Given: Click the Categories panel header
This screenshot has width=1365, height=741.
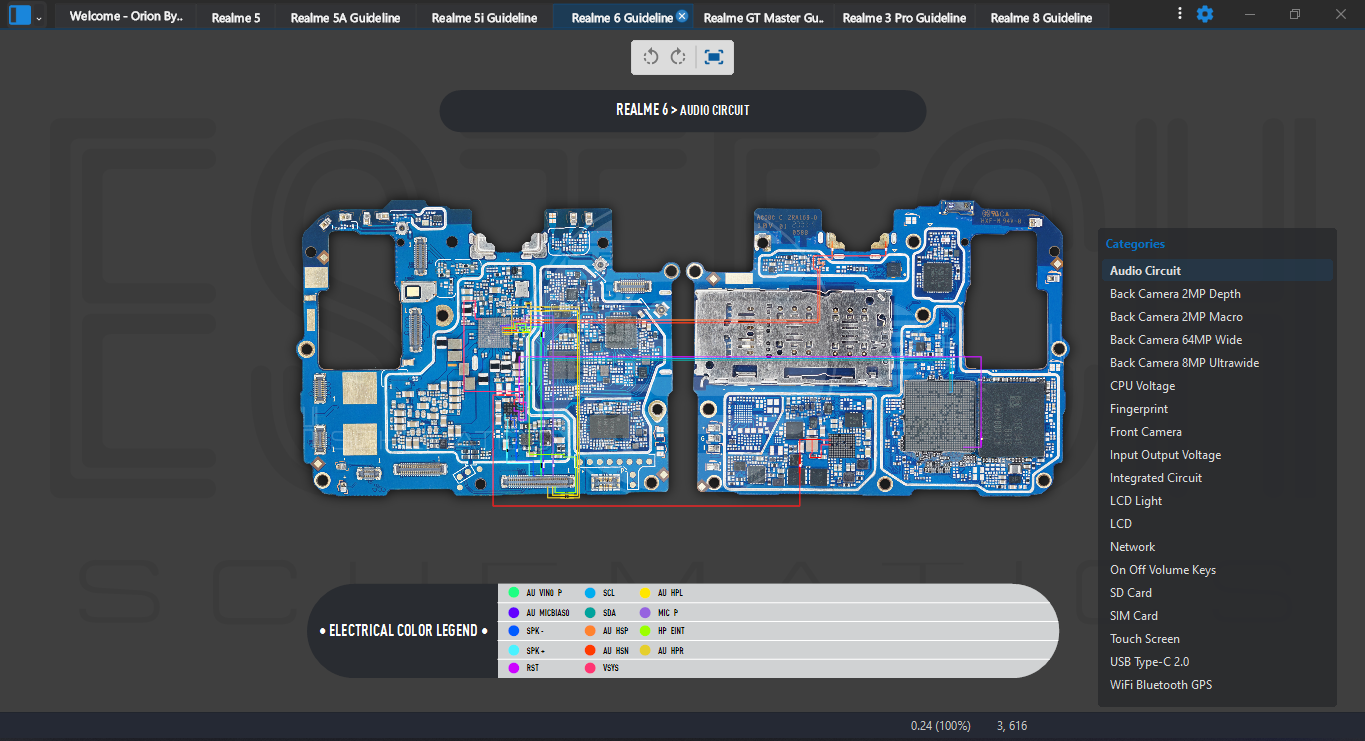Looking at the screenshot, I should [1135, 244].
